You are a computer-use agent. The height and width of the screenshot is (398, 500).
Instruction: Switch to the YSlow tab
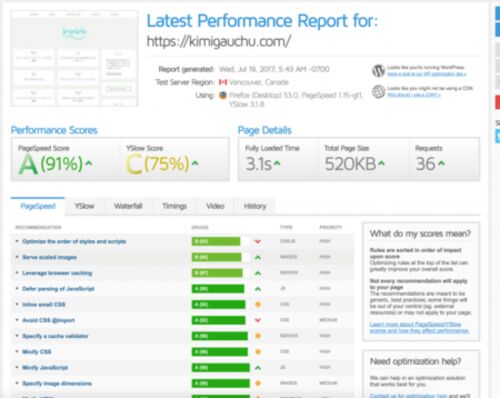tap(85, 206)
